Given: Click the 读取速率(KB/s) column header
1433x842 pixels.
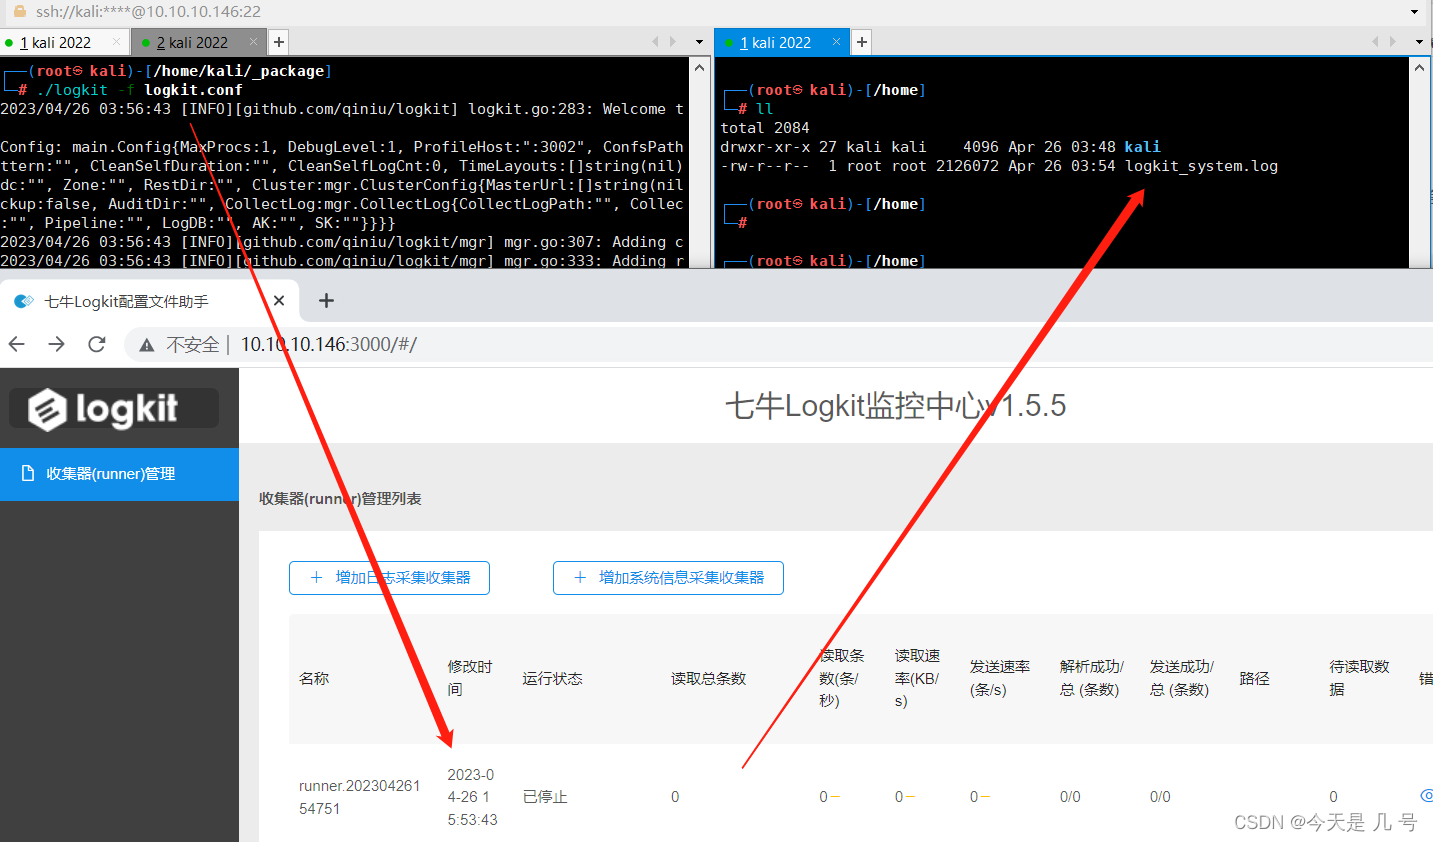Looking at the screenshot, I should [917, 678].
